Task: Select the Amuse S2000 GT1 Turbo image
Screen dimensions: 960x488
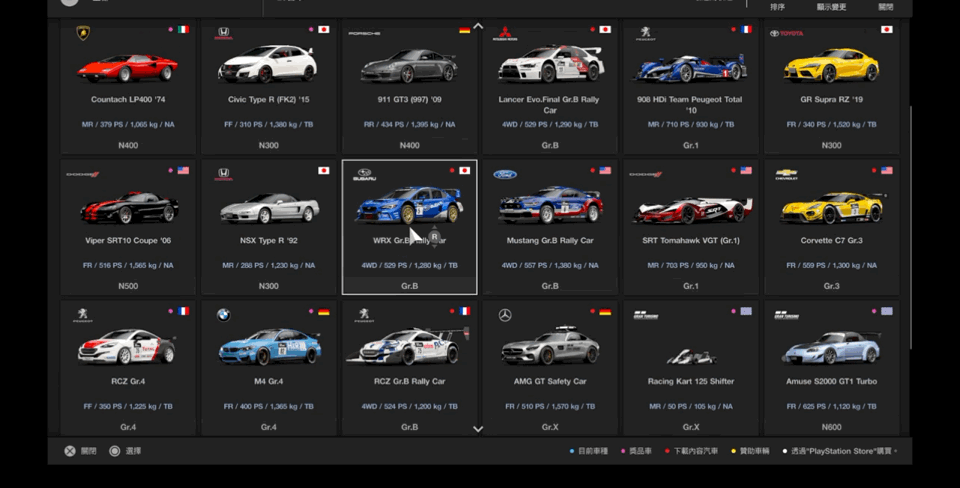Action: [831, 347]
